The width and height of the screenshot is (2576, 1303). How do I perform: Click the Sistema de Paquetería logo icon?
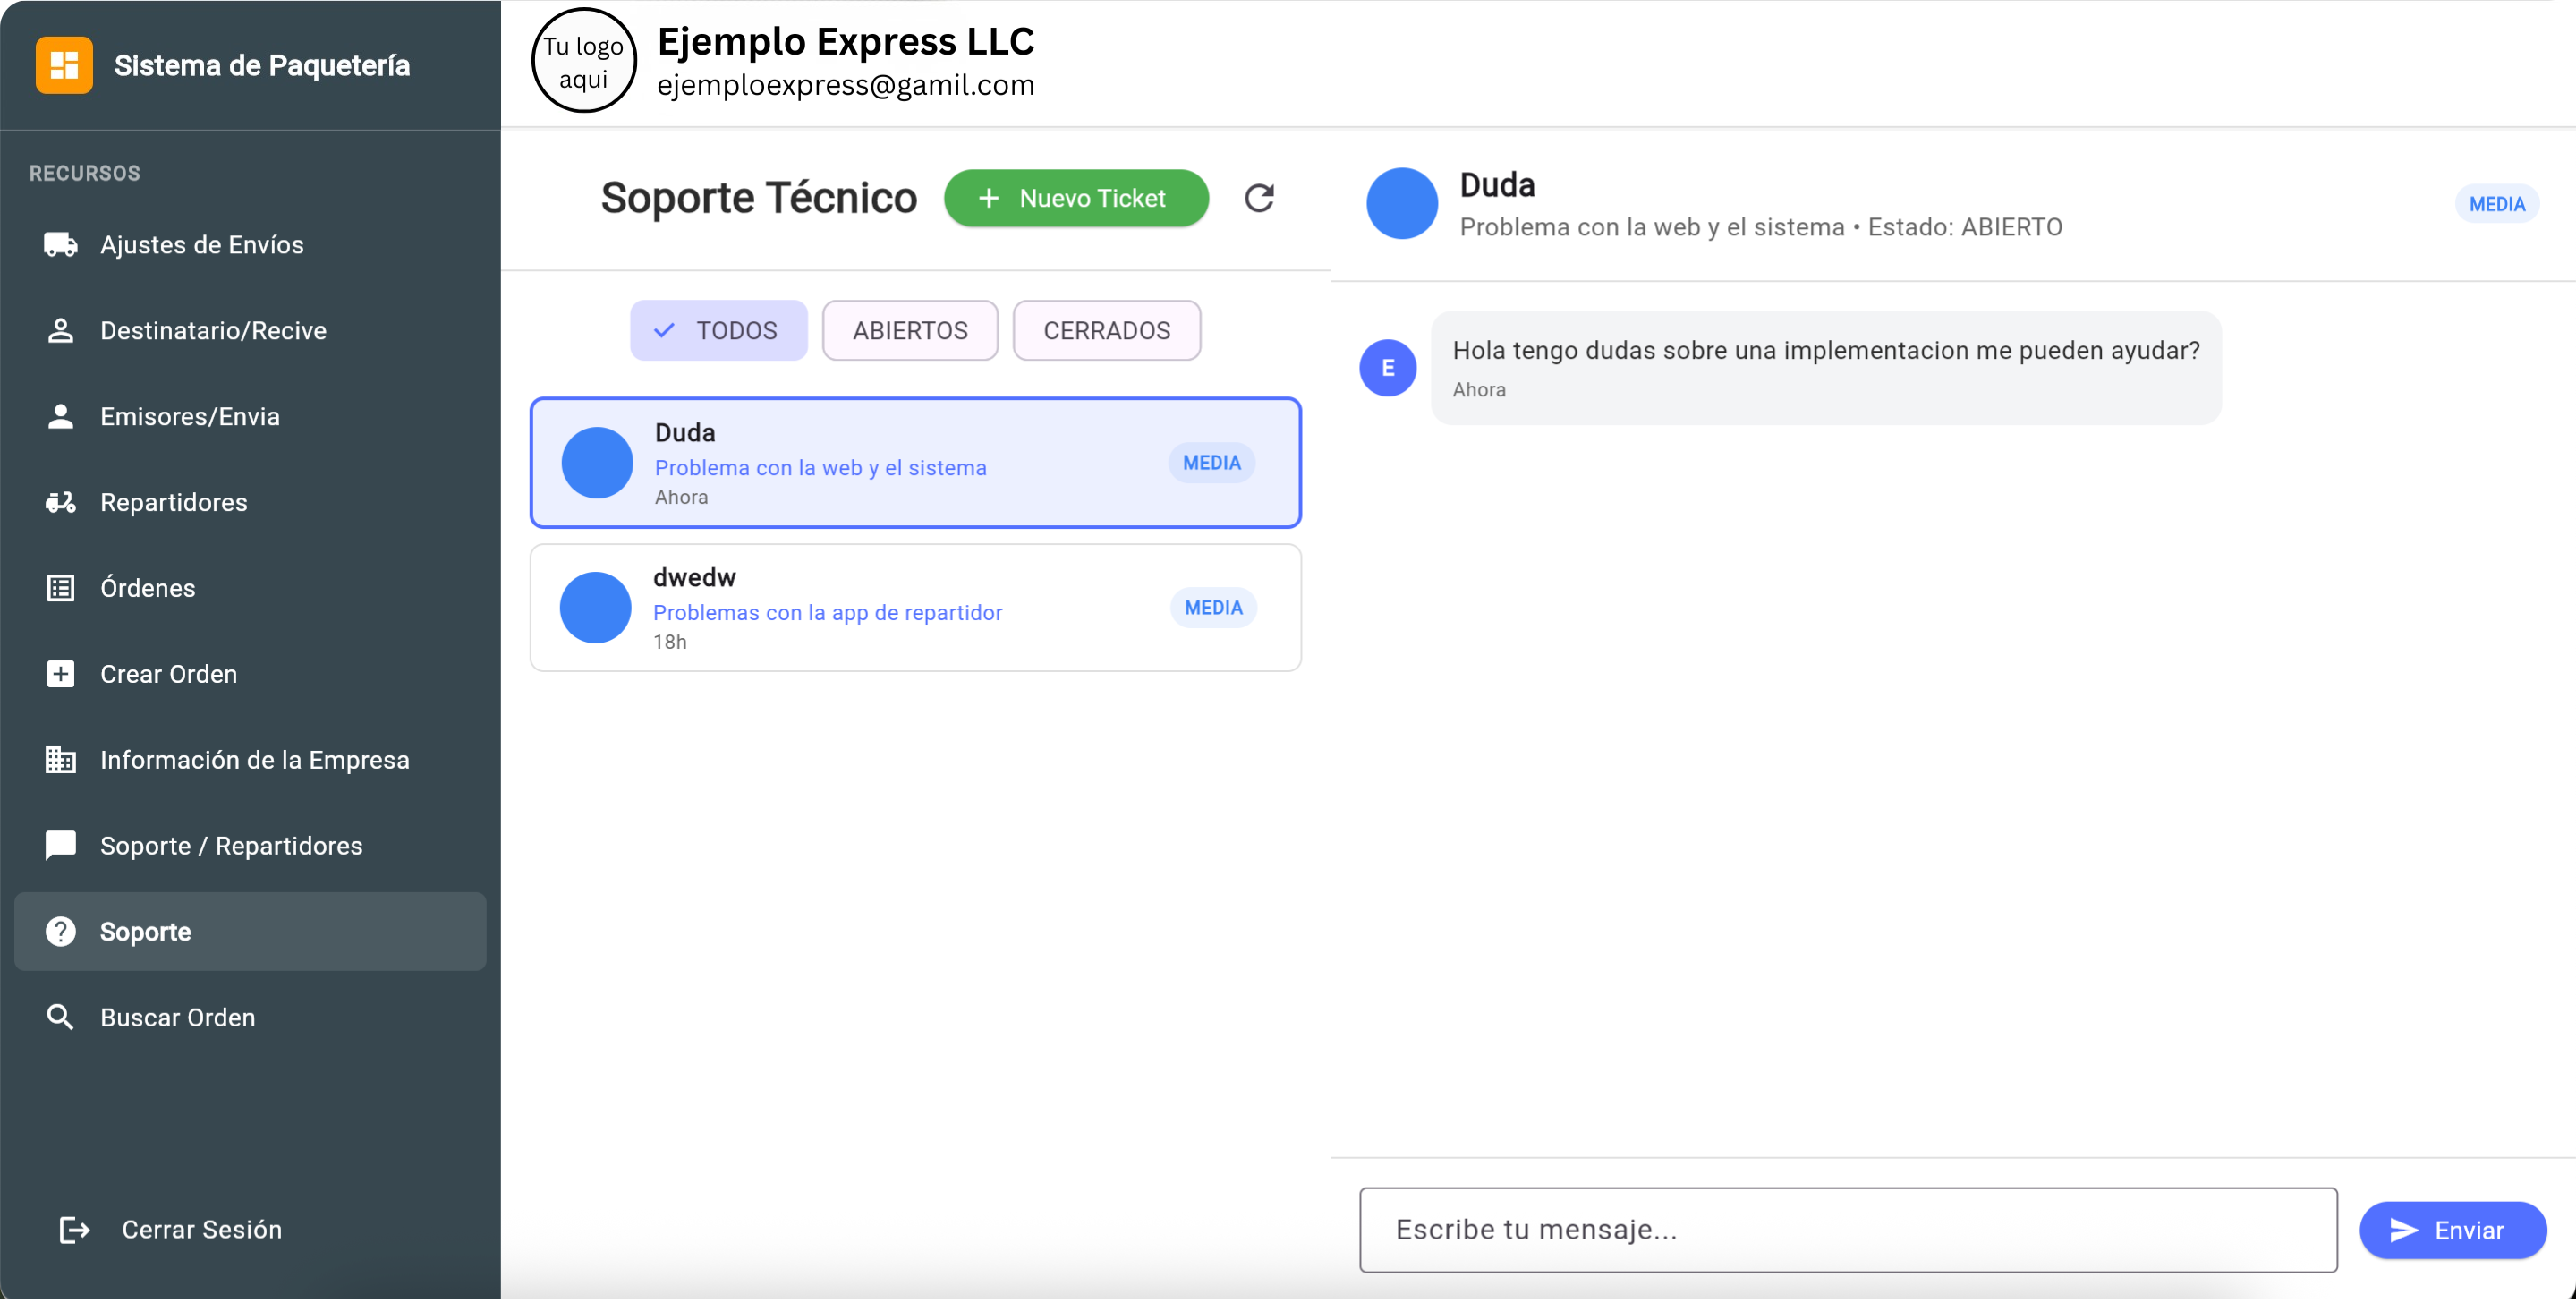tap(64, 64)
